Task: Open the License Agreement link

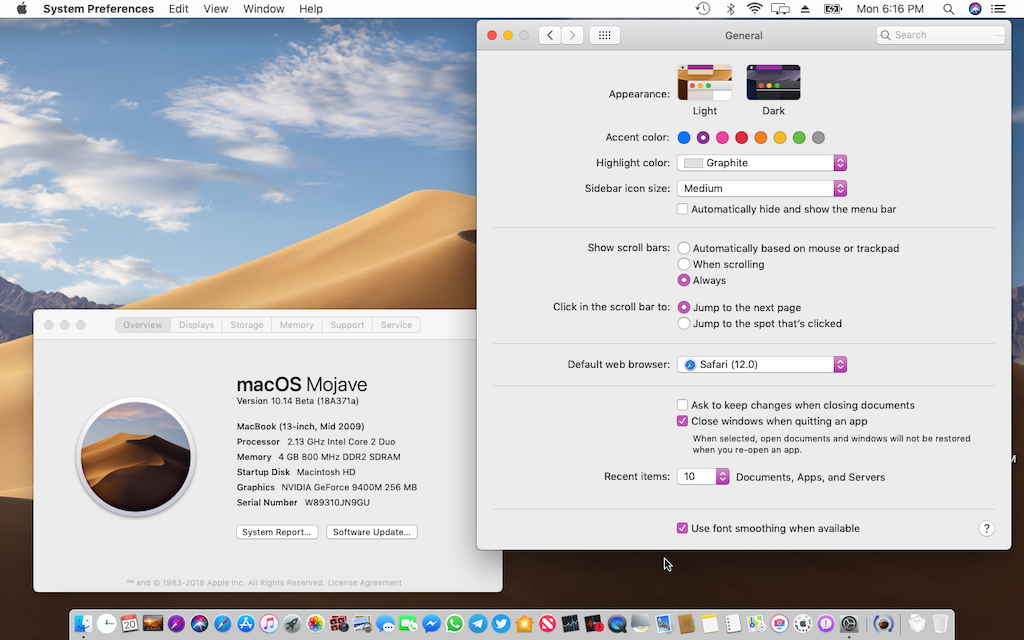Action: [365, 583]
